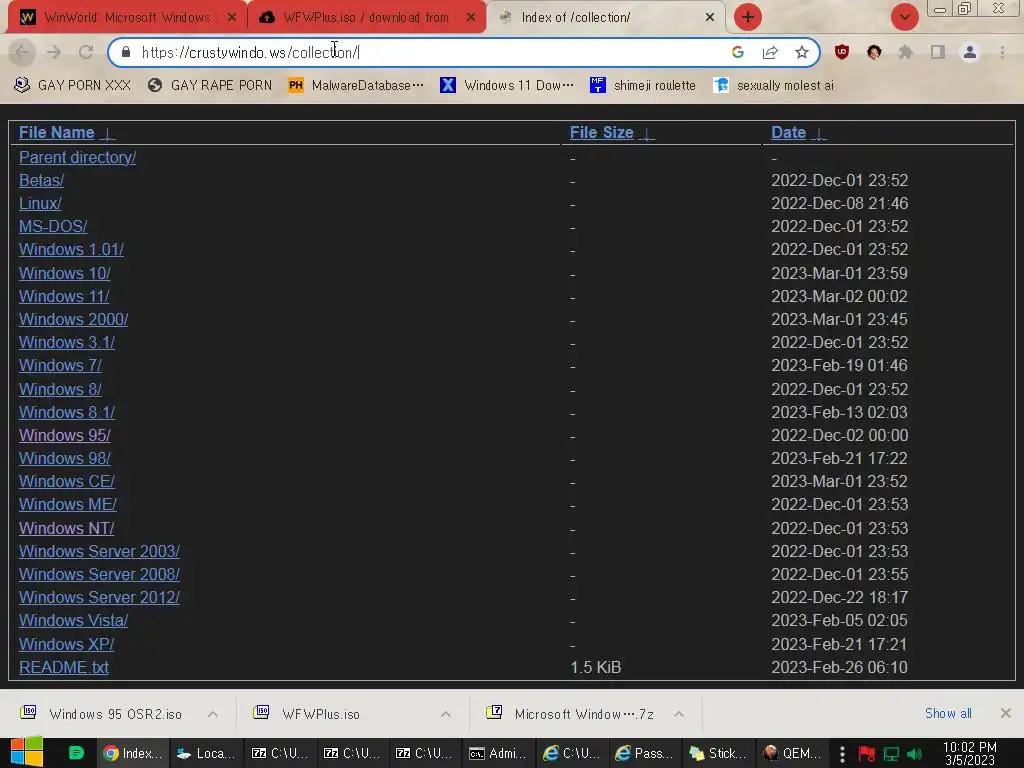Image resolution: width=1024 pixels, height=768 pixels.
Task: Go back to the previous page
Action: [22, 52]
